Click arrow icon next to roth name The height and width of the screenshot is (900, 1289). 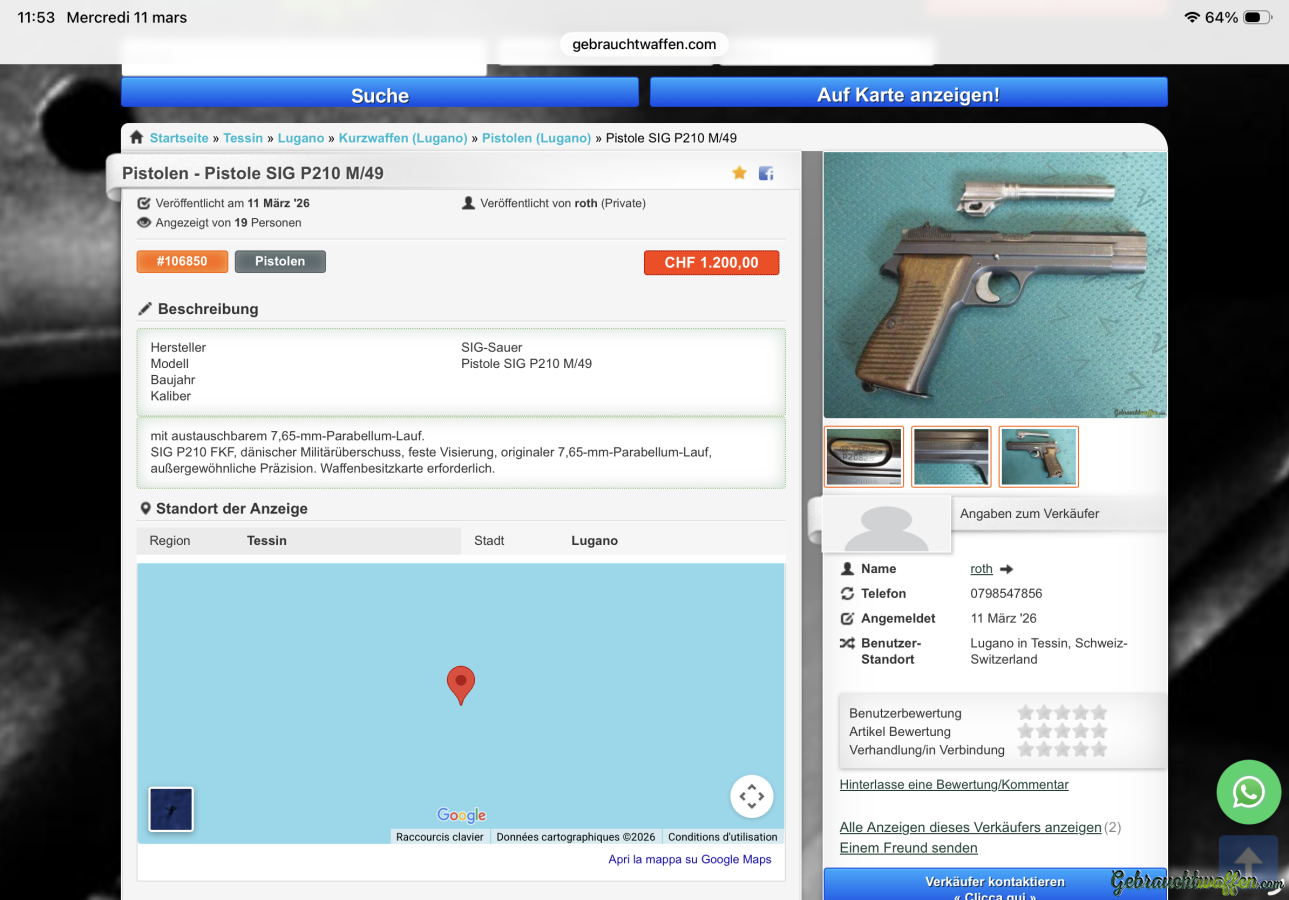1007,569
